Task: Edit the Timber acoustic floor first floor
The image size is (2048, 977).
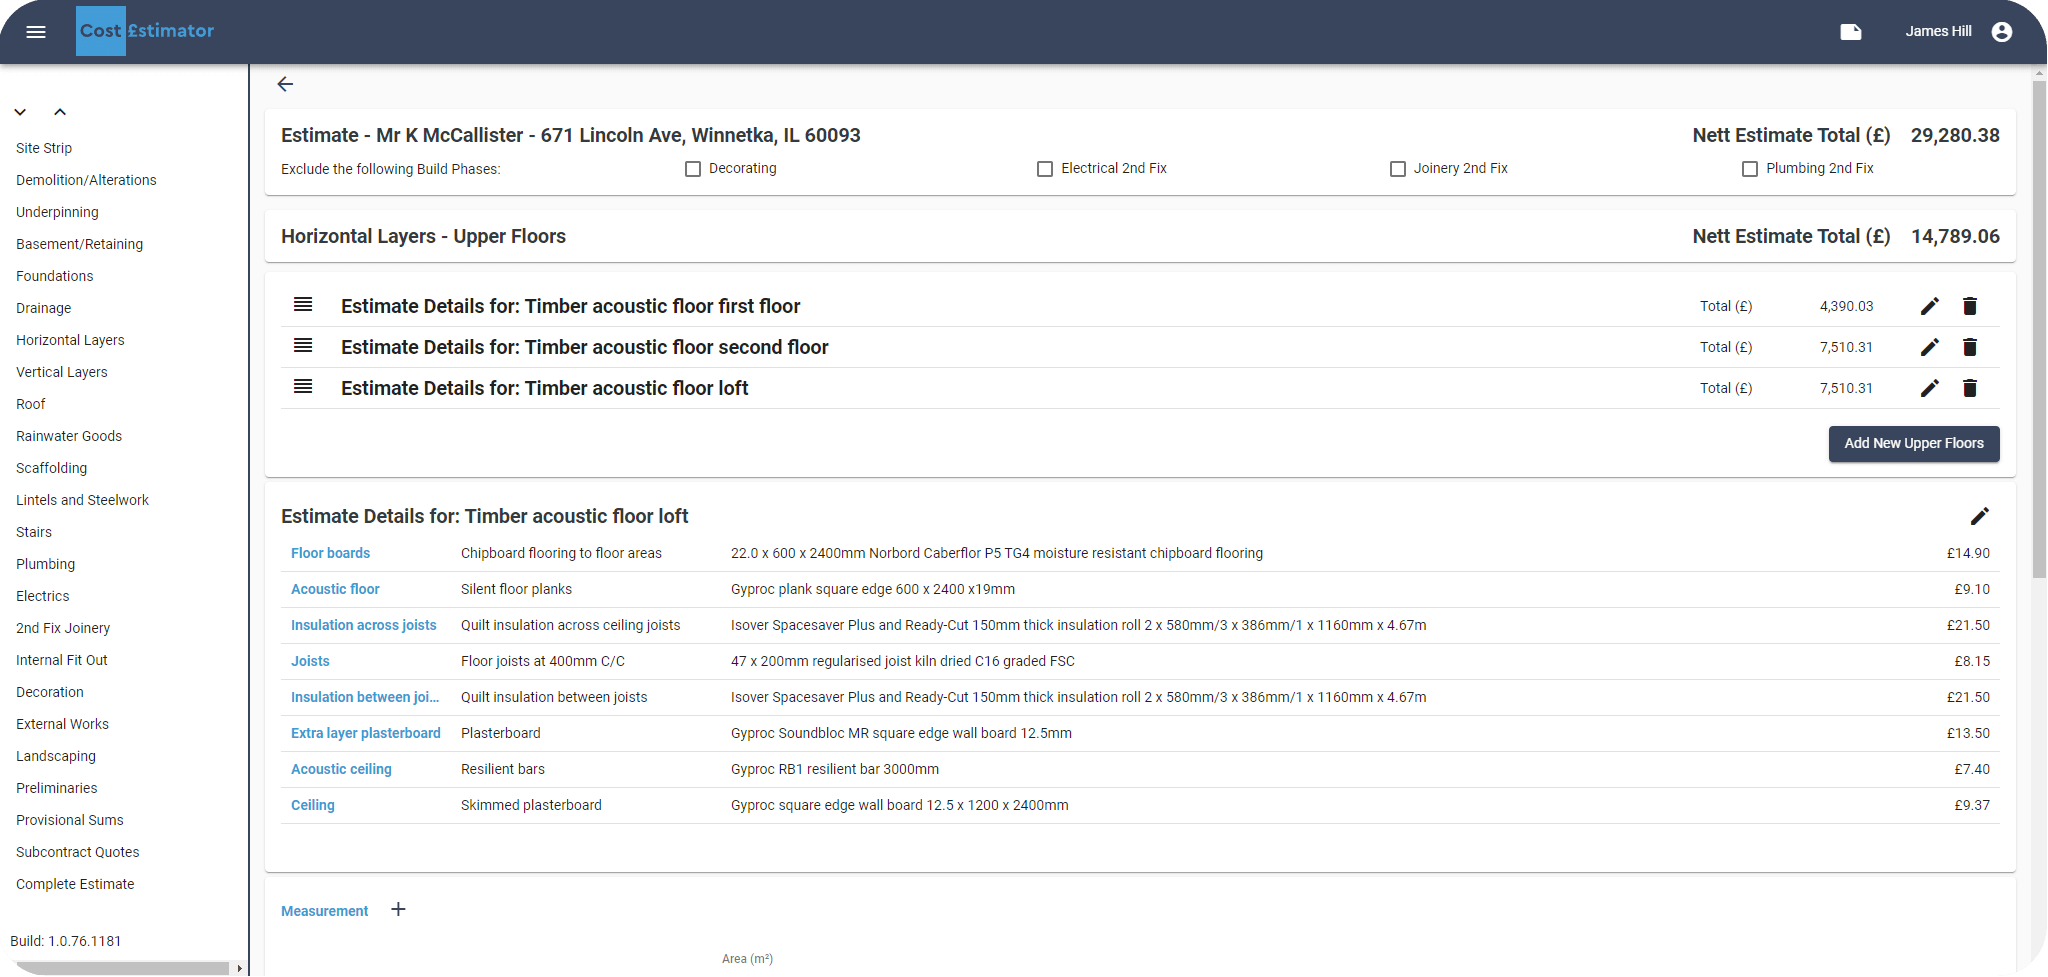Action: point(1930,306)
